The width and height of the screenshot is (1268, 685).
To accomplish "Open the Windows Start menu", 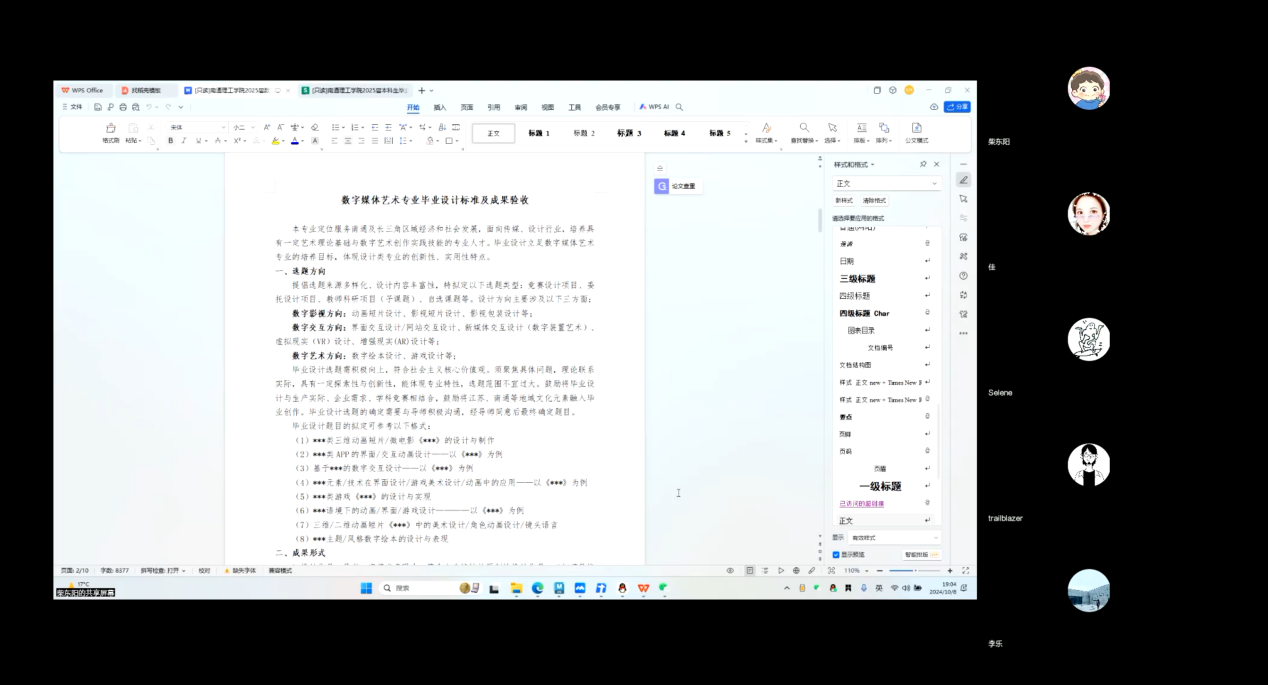I will [366, 588].
